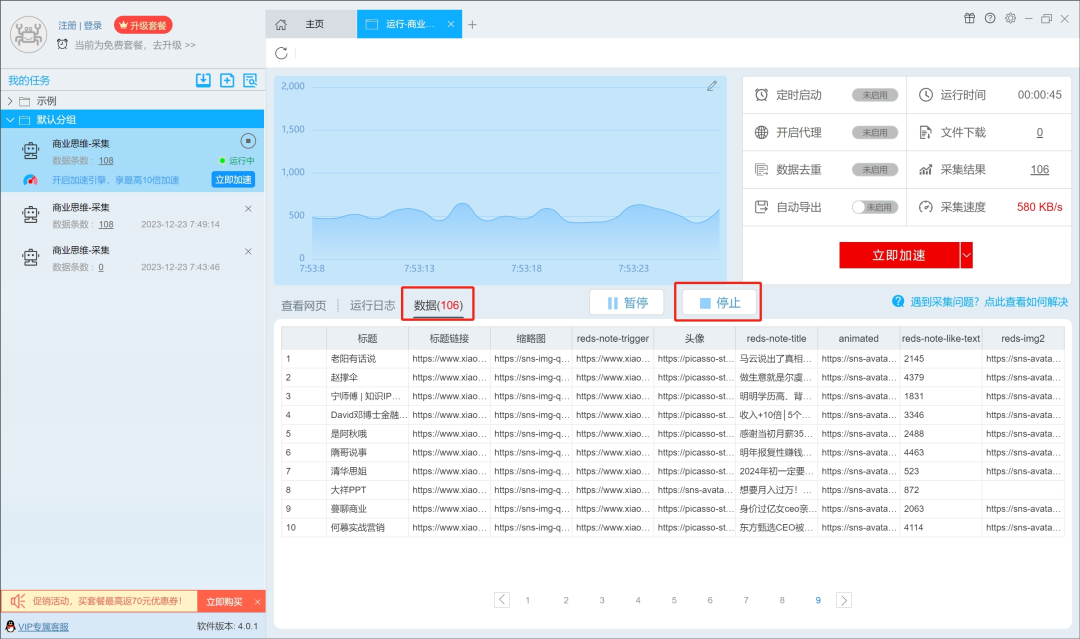Click the blue 立即加速 button in task list
This screenshot has height=639, width=1080.
233,180
